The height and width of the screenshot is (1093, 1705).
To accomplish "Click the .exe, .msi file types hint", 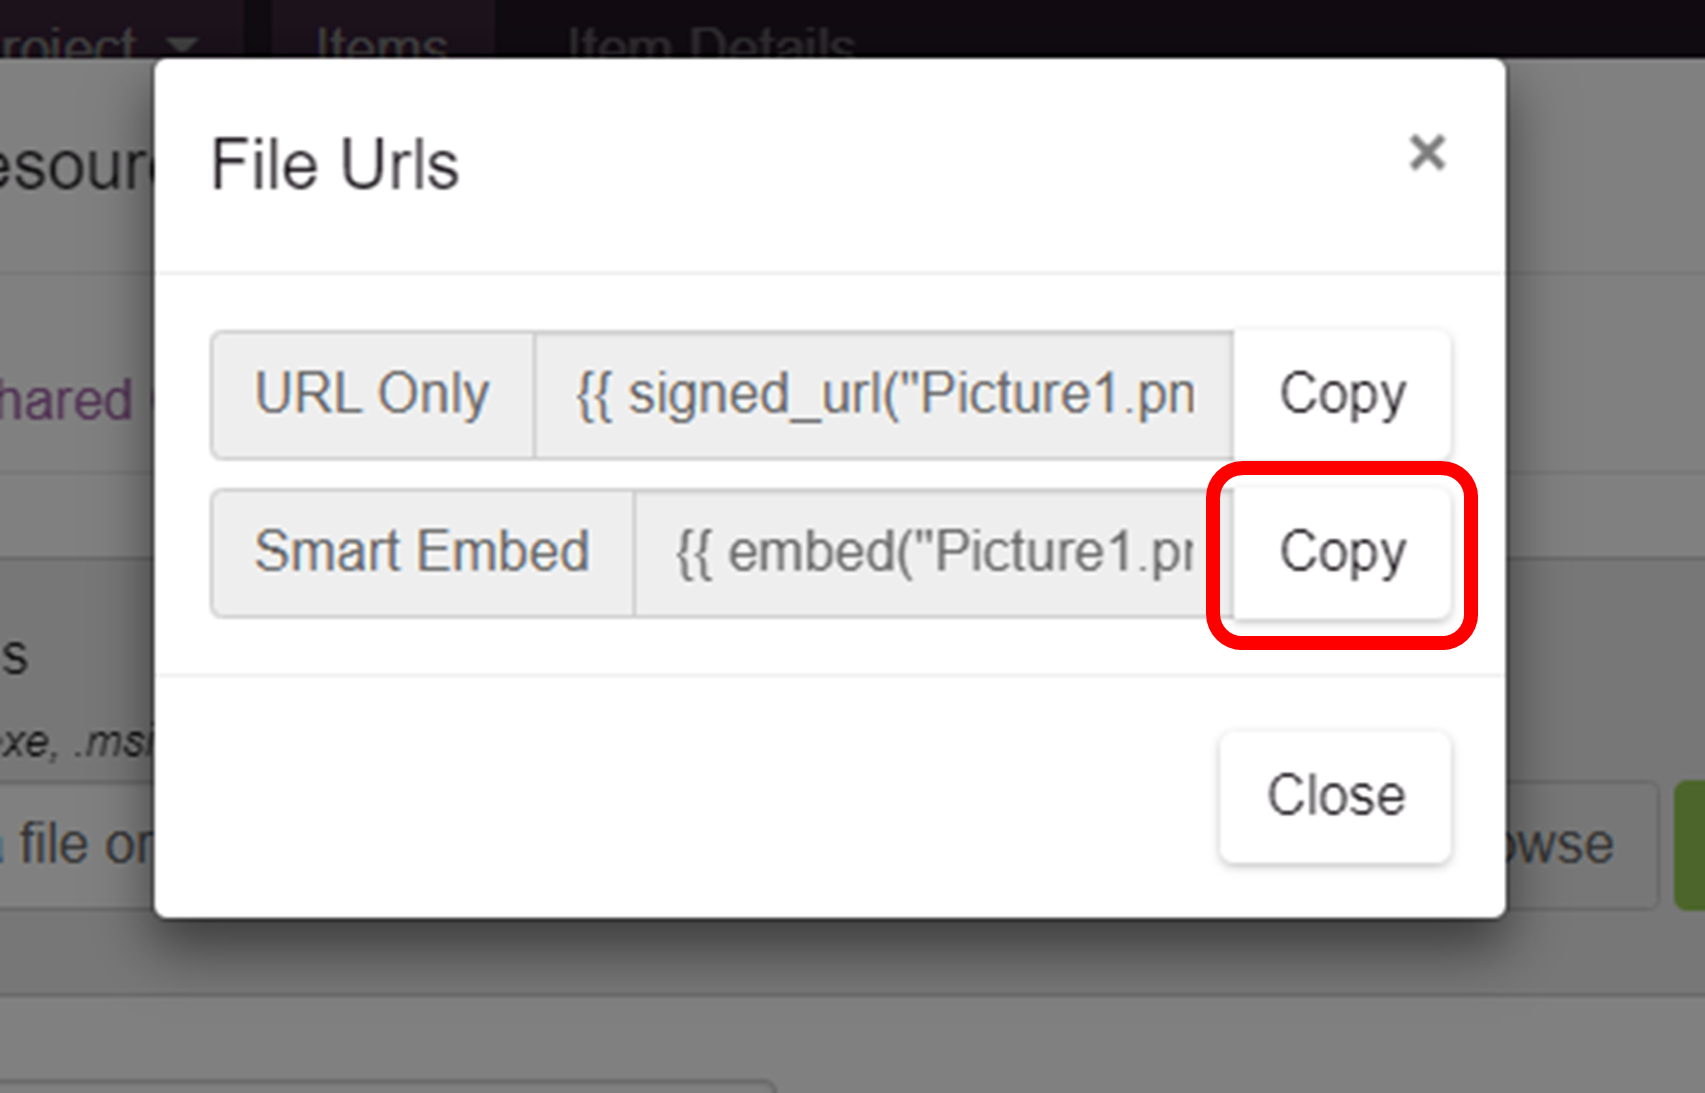I will point(77,742).
